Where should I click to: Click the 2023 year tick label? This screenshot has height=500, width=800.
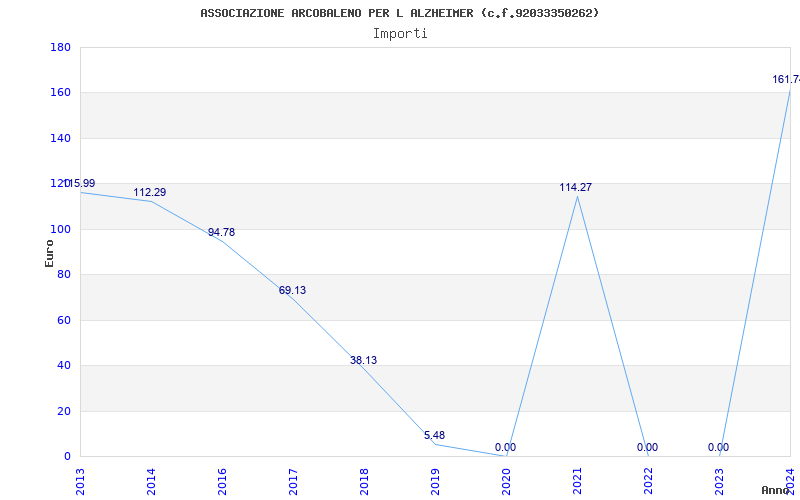coord(719,482)
